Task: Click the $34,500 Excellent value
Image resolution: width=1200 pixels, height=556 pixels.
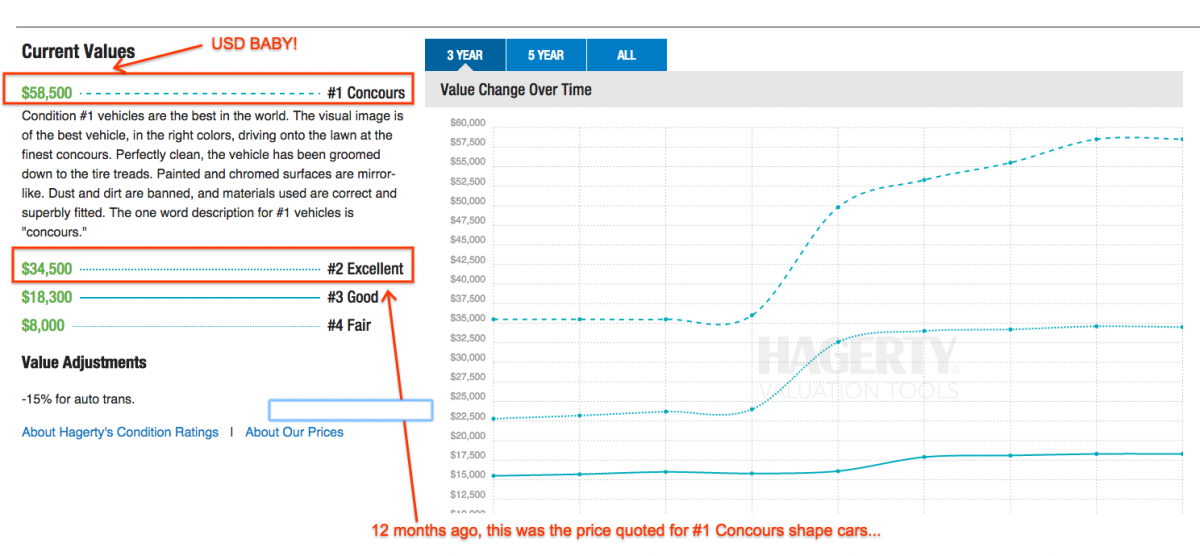Action: [47, 268]
